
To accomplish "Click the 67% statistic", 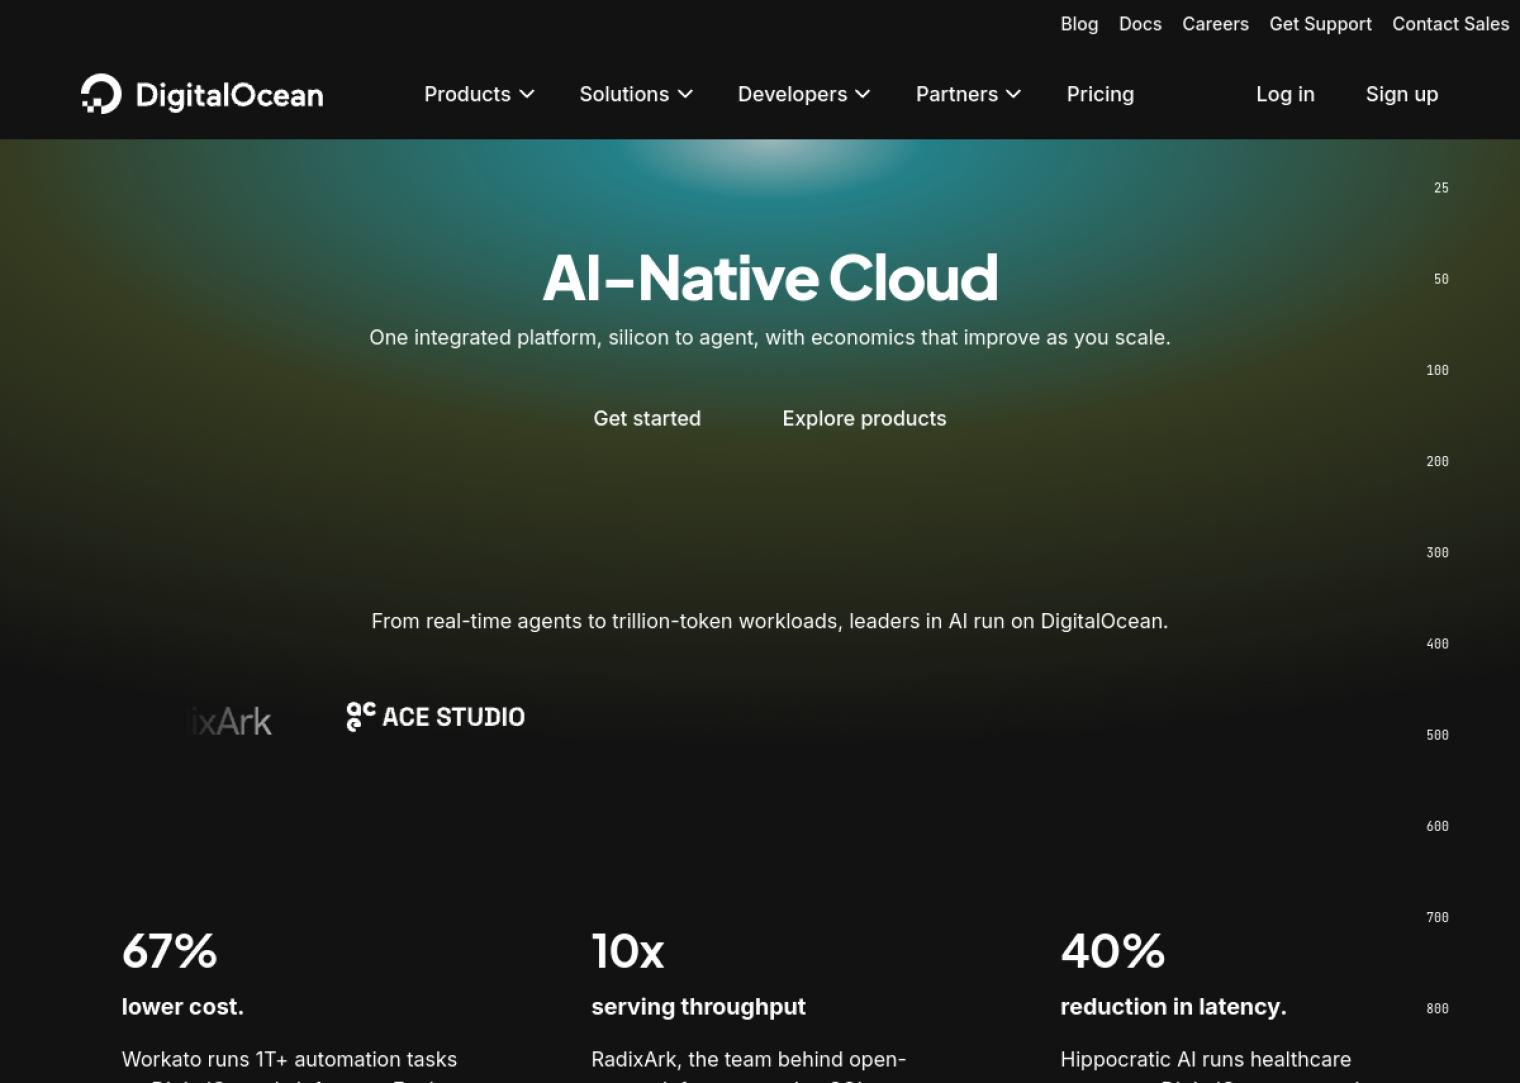I will pyautogui.click(x=169, y=951).
